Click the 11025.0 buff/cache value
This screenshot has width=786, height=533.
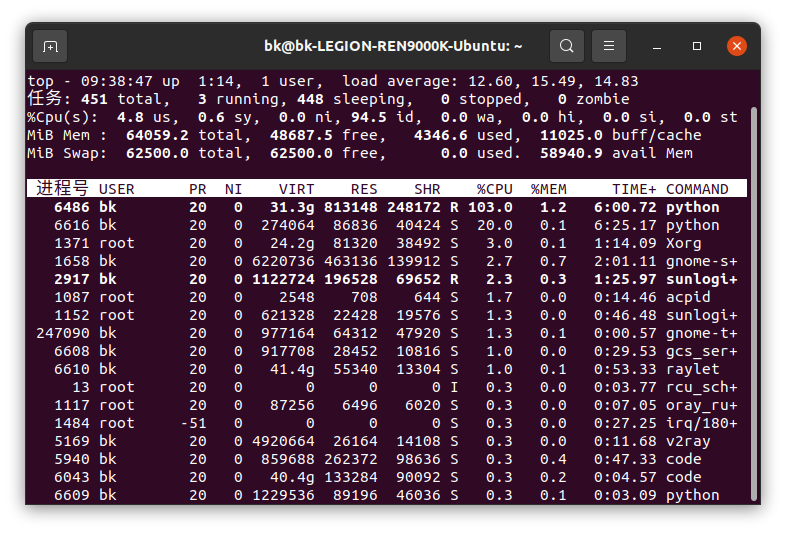[x=571, y=135]
